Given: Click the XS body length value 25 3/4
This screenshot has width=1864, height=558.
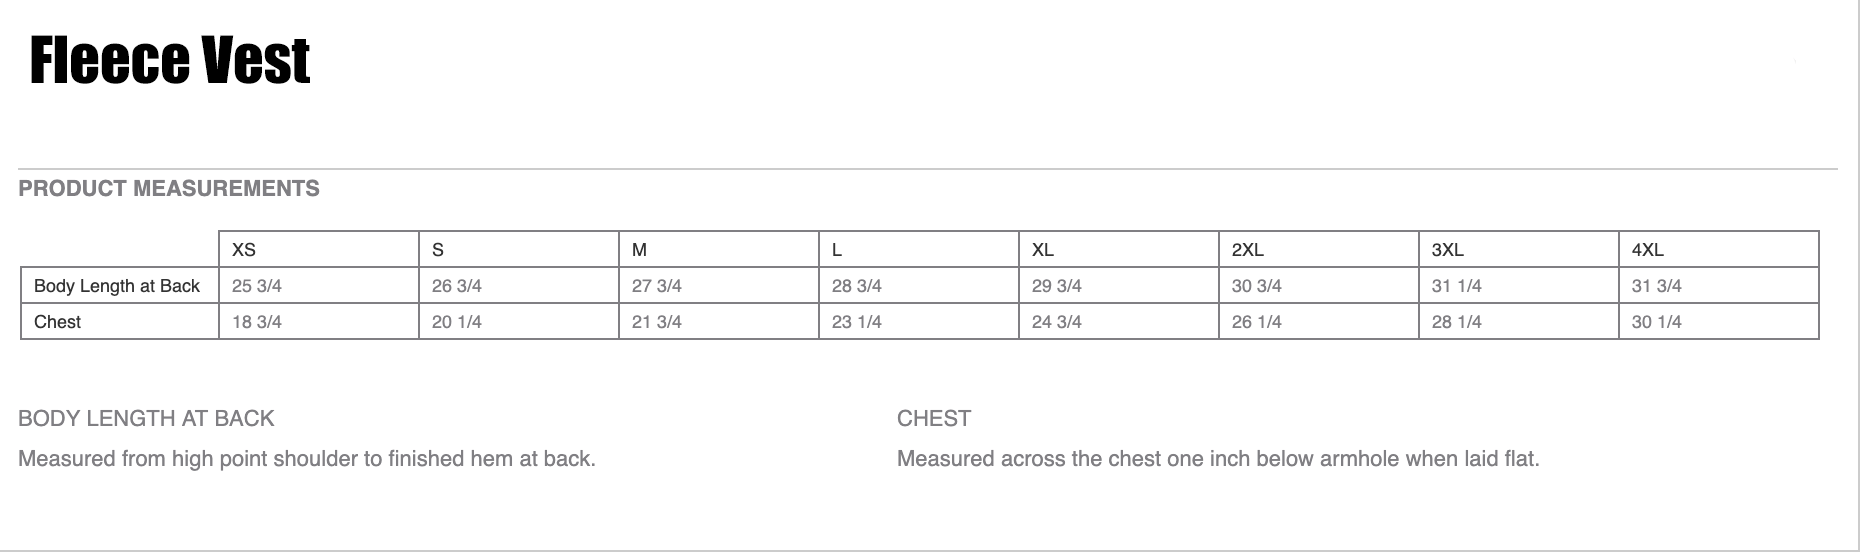Looking at the screenshot, I should coord(257,286).
